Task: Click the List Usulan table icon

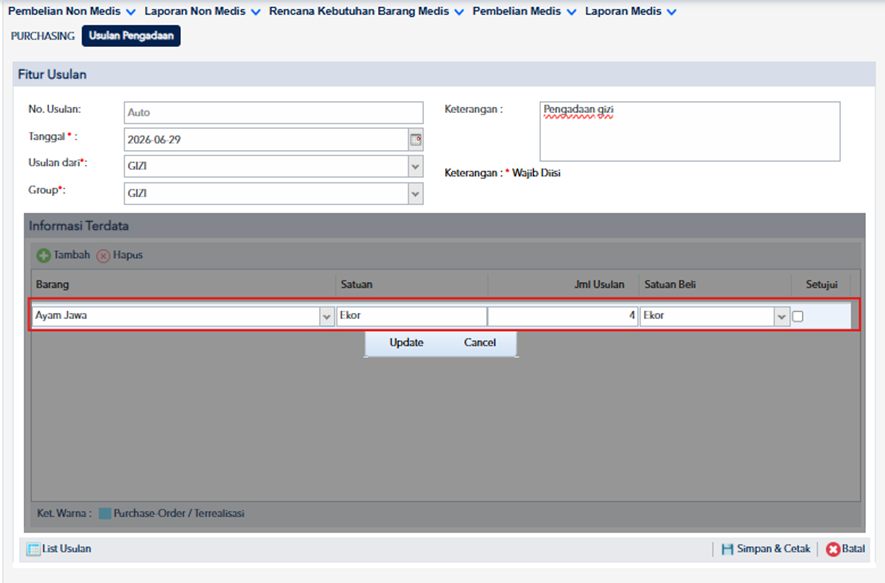Action: pos(33,549)
